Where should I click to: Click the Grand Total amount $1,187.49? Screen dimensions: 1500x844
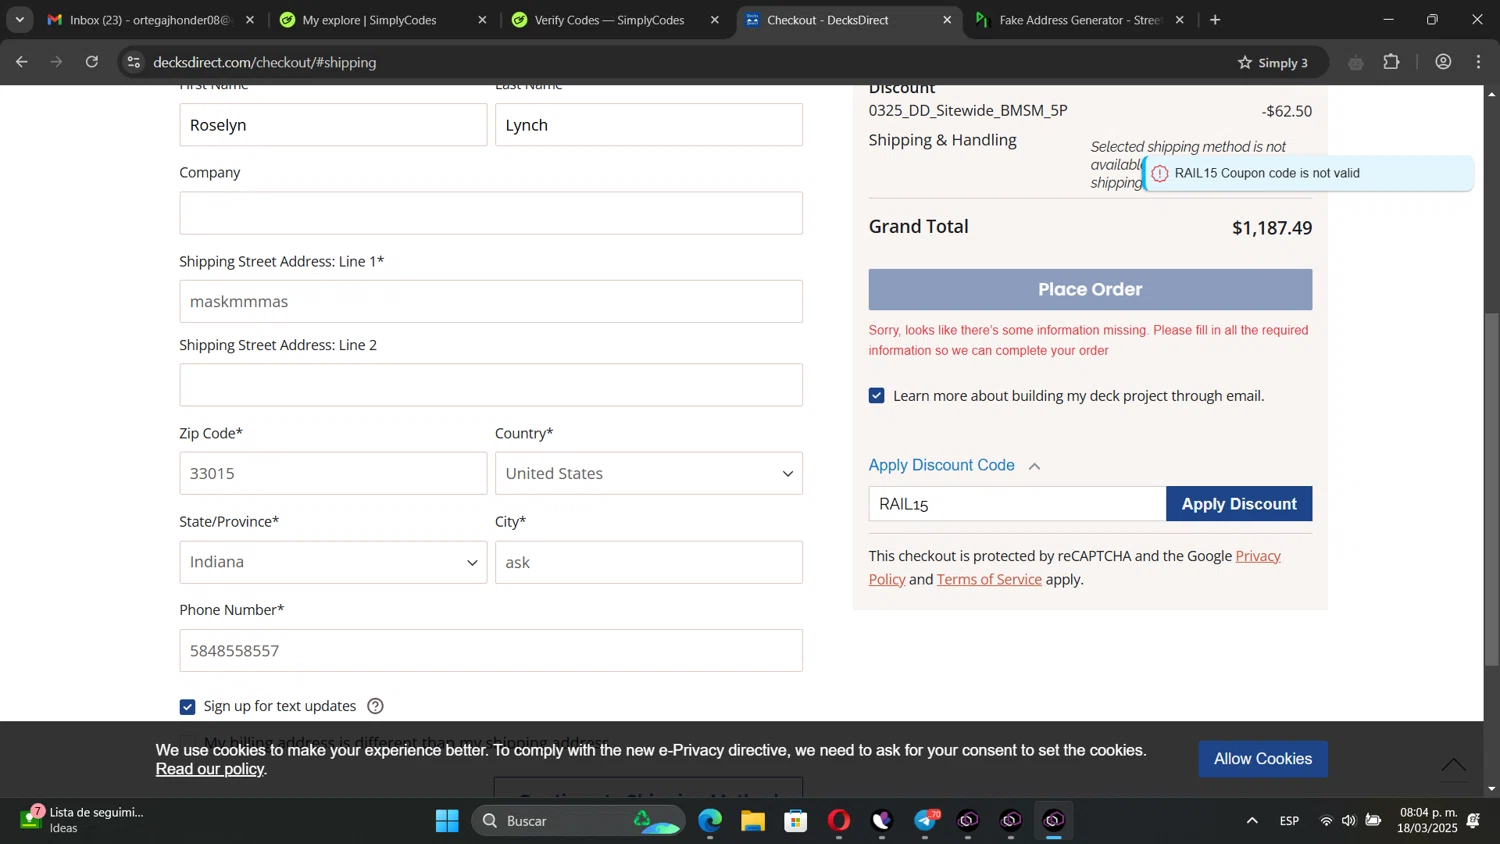coord(1271,228)
